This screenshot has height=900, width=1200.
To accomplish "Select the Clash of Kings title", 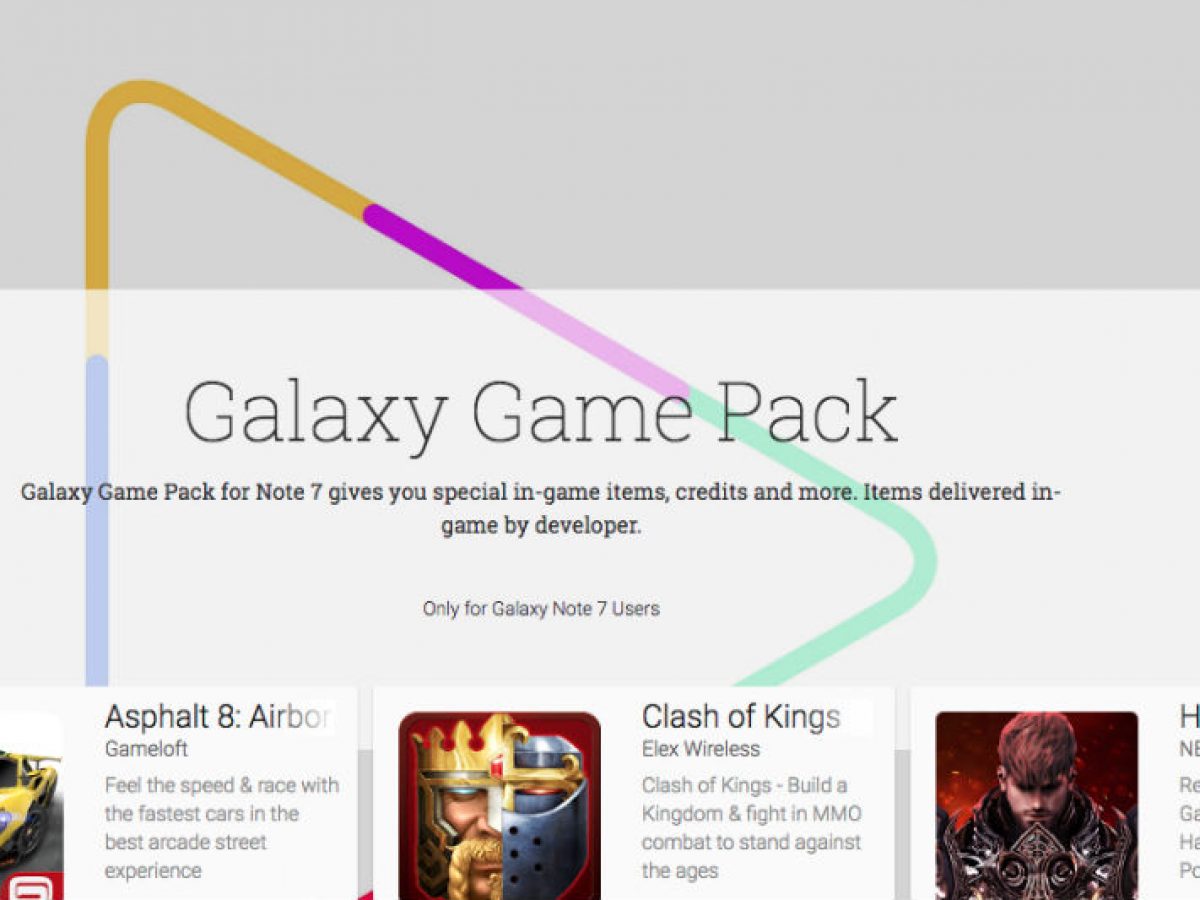I will 741,717.
